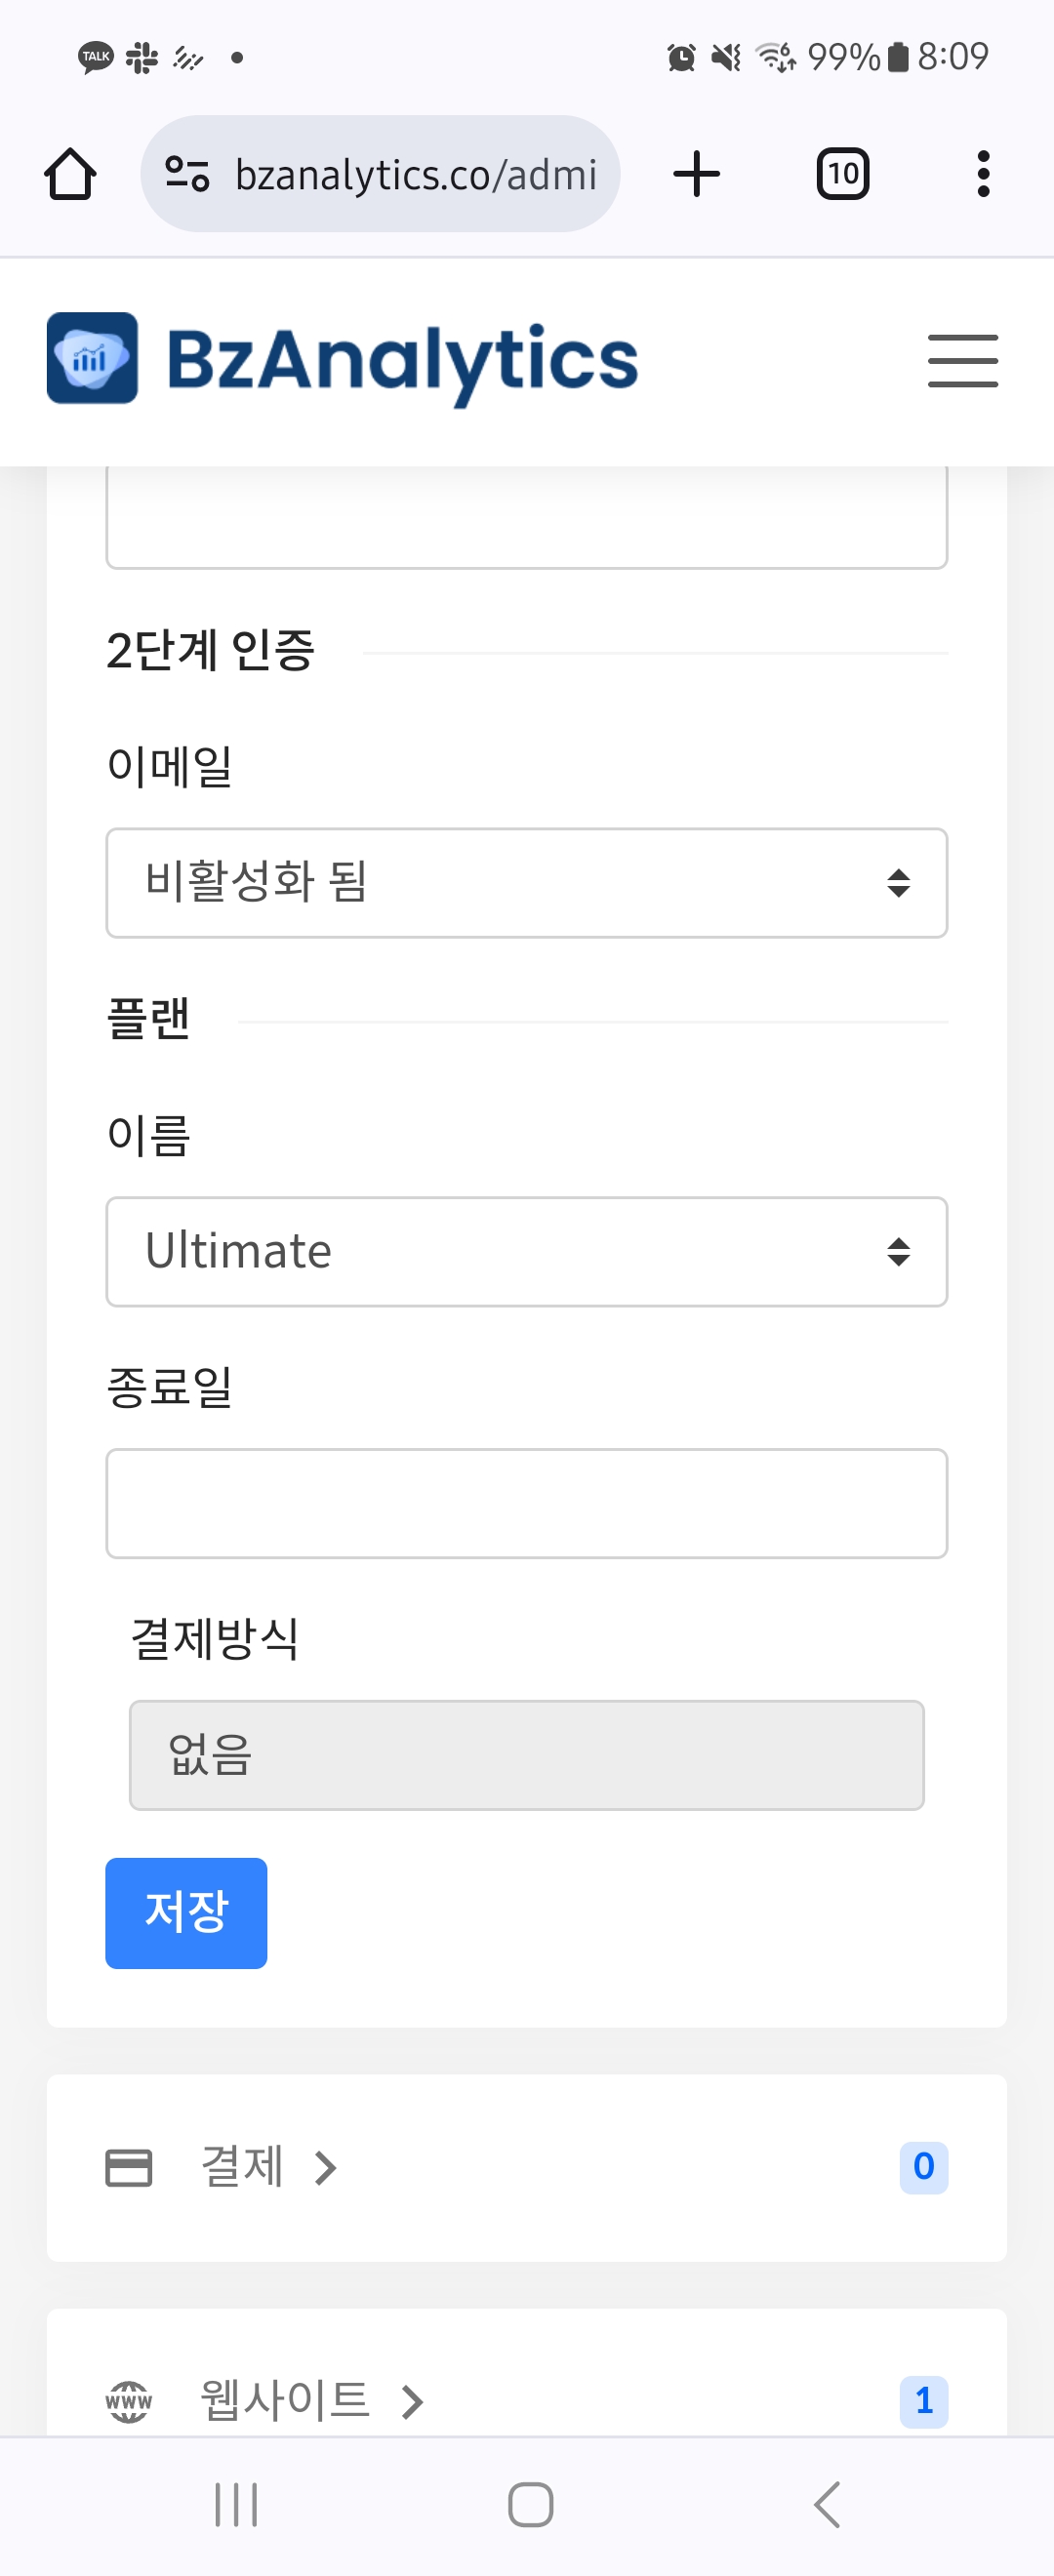Open a new browser tab
1054x2576 pixels.
click(697, 175)
